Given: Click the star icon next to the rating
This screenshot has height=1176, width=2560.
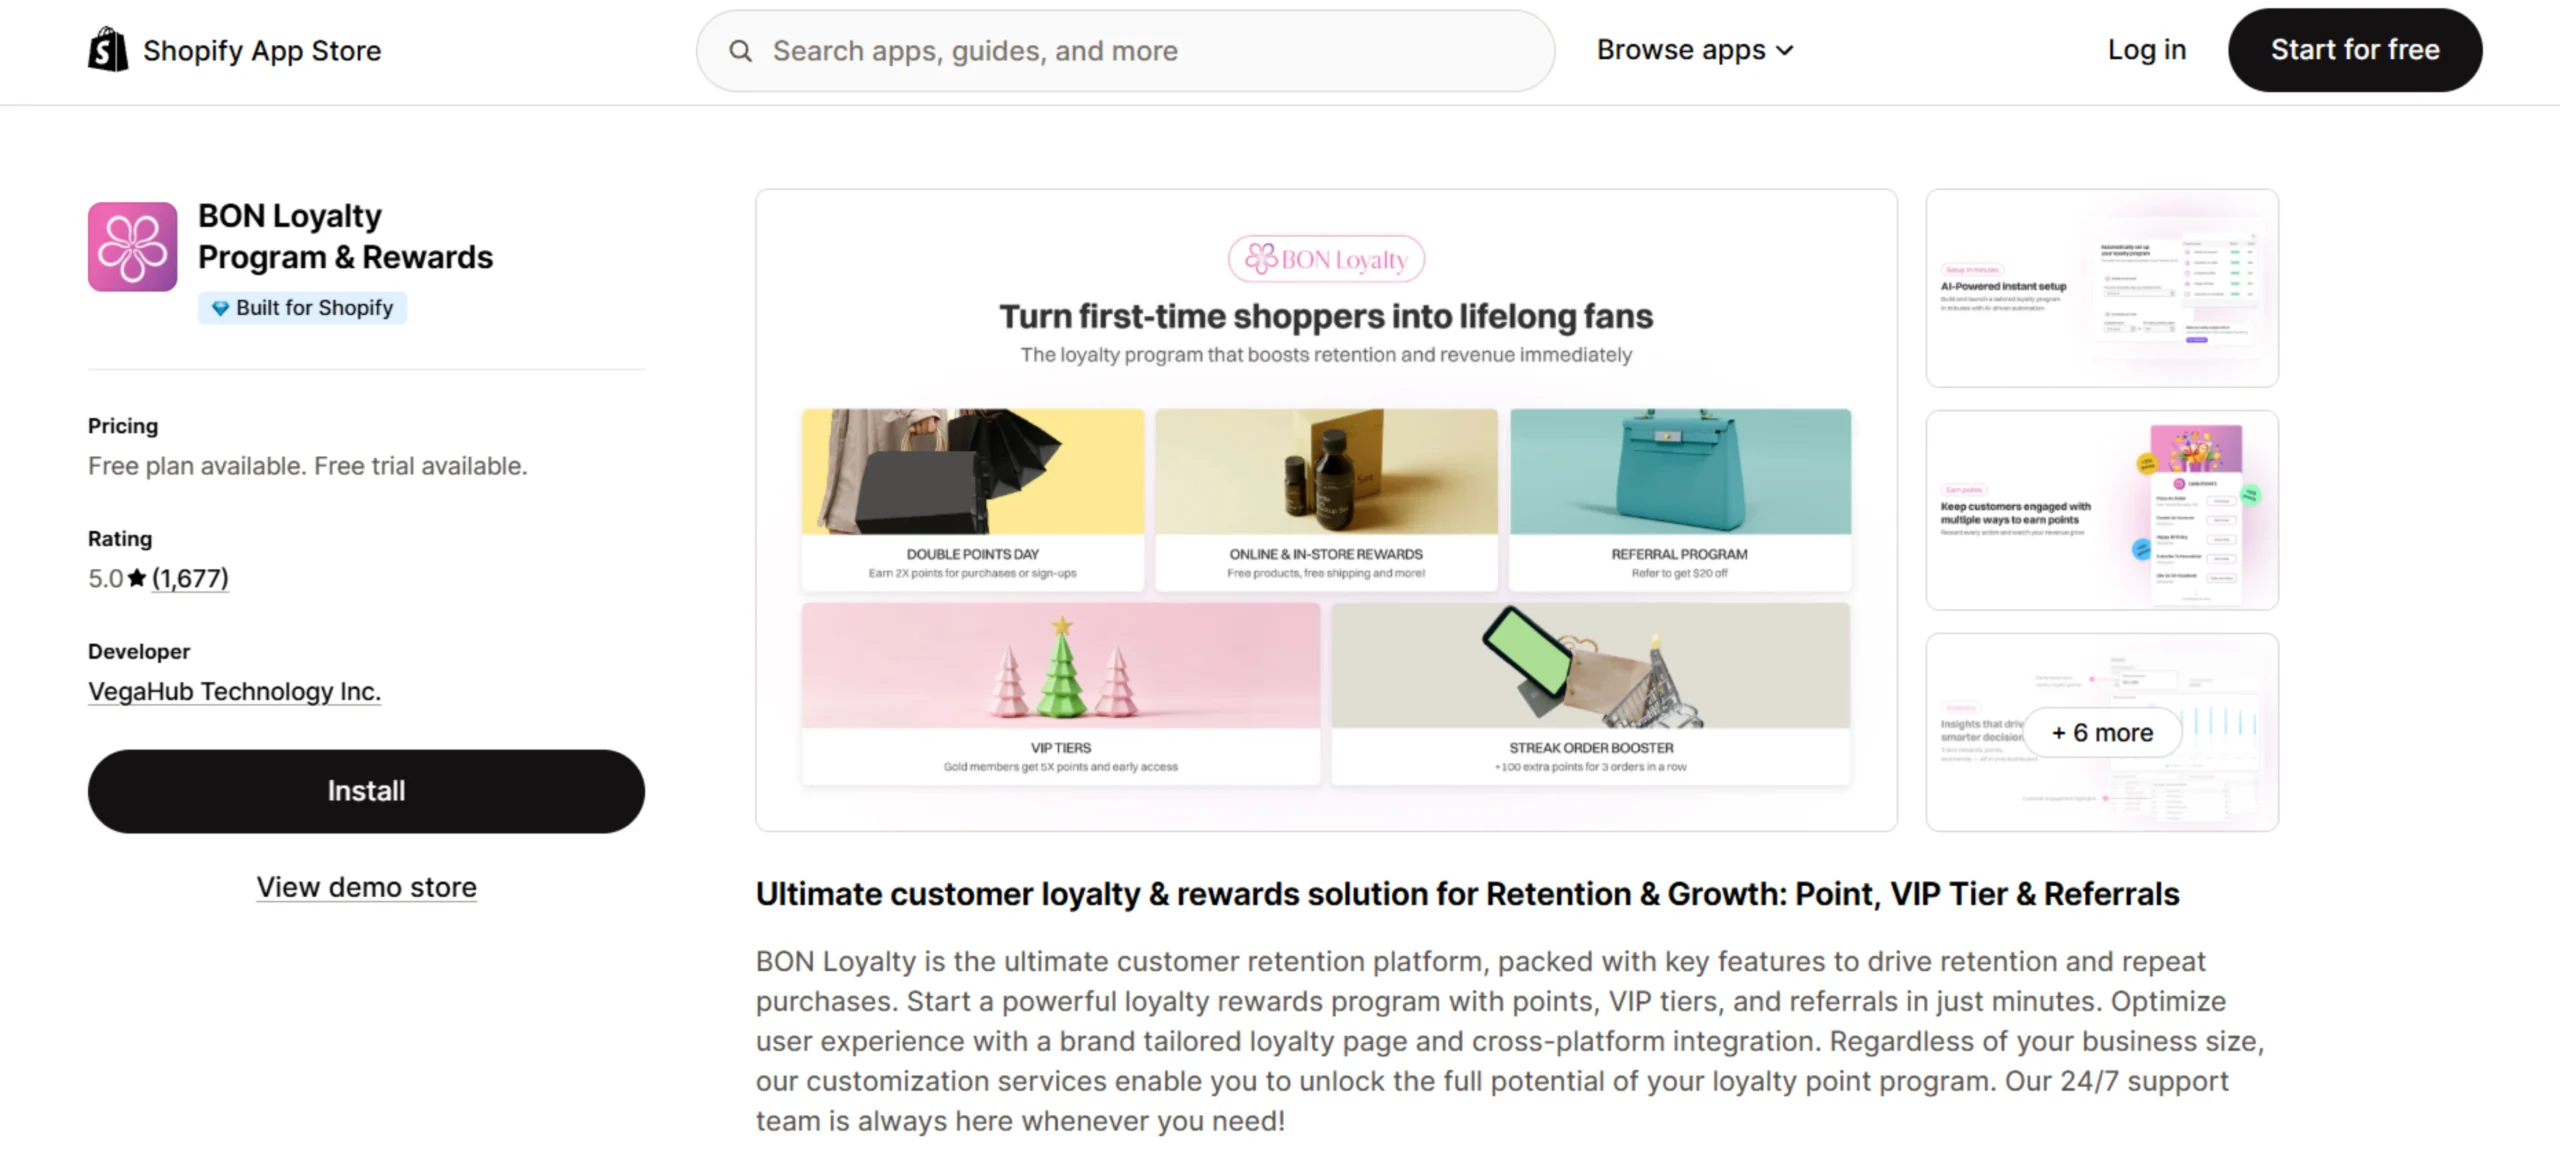Looking at the screenshot, I should [136, 577].
